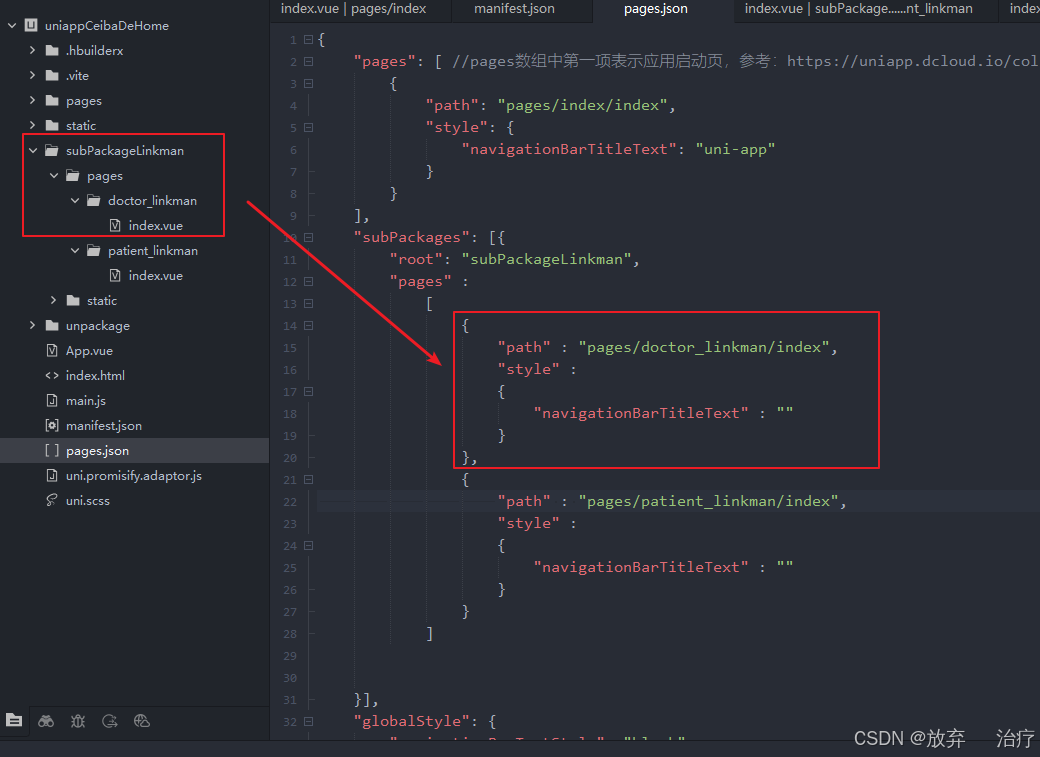Viewport: 1040px width, 757px height.
Task: Toggle code fold marker on line 17
Action: [308, 391]
